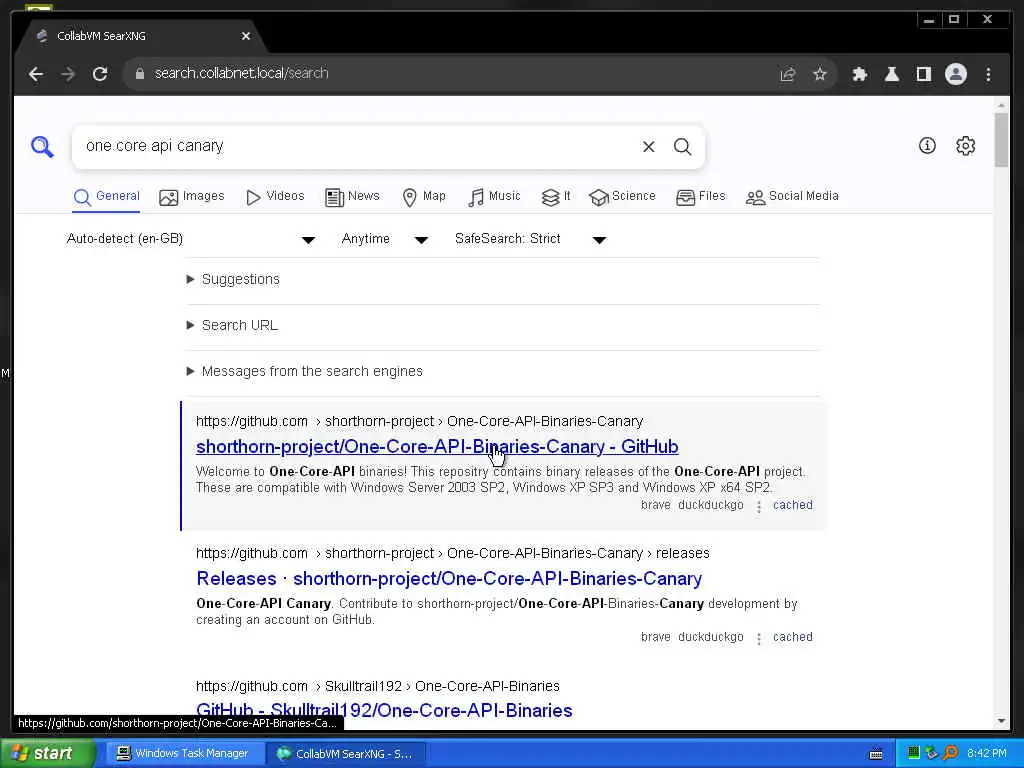This screenshot has width=1024, height=768.
Task: Switch to Windows Task Manager taskbar item
Action: [x=184, y=754]
